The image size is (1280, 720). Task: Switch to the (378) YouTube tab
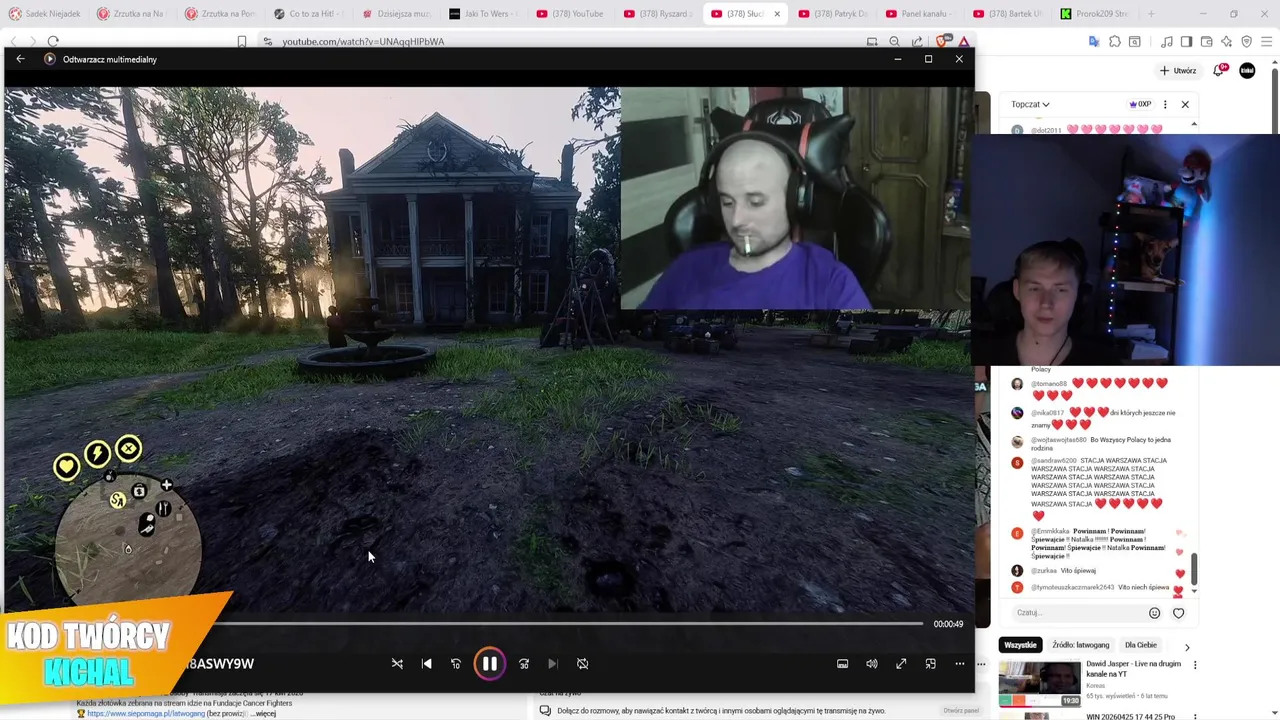coord(570,14)
